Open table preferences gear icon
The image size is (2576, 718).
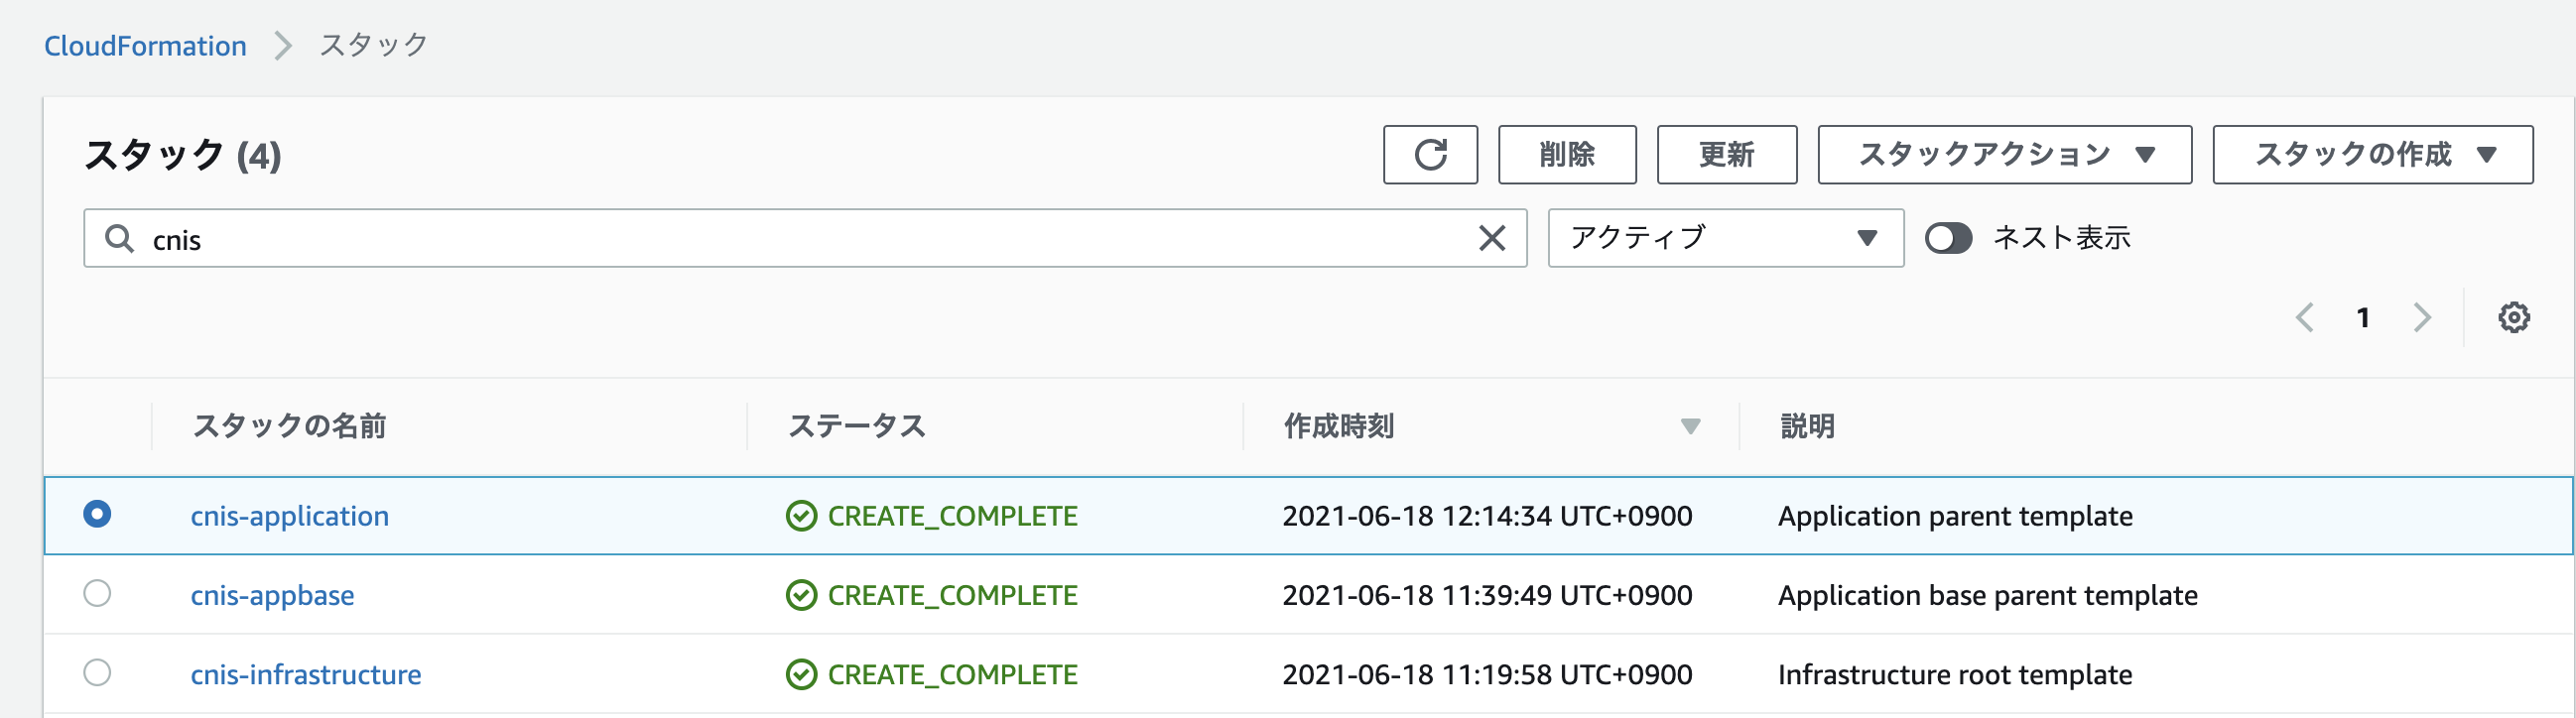pyautogui.click(x=2513, y=318)
